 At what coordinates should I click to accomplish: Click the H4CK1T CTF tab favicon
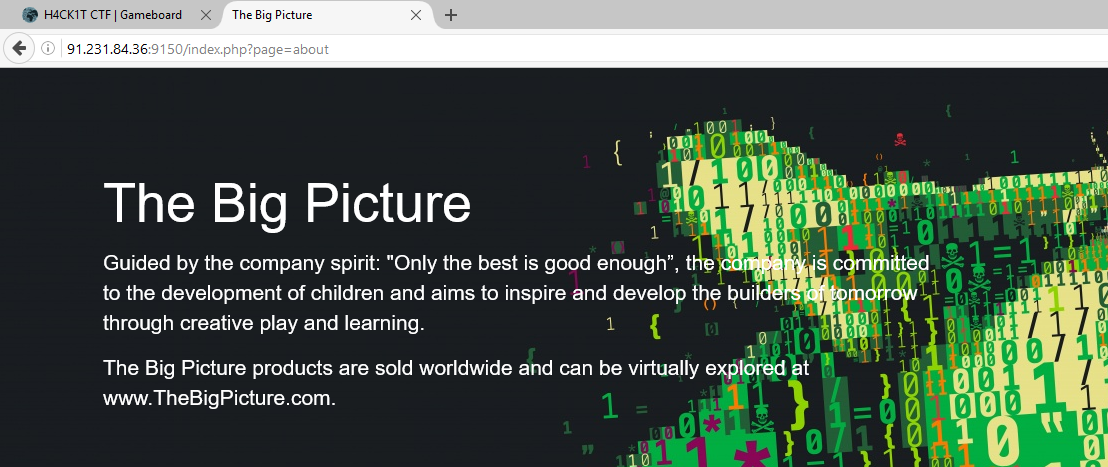[x=30, y=15]
